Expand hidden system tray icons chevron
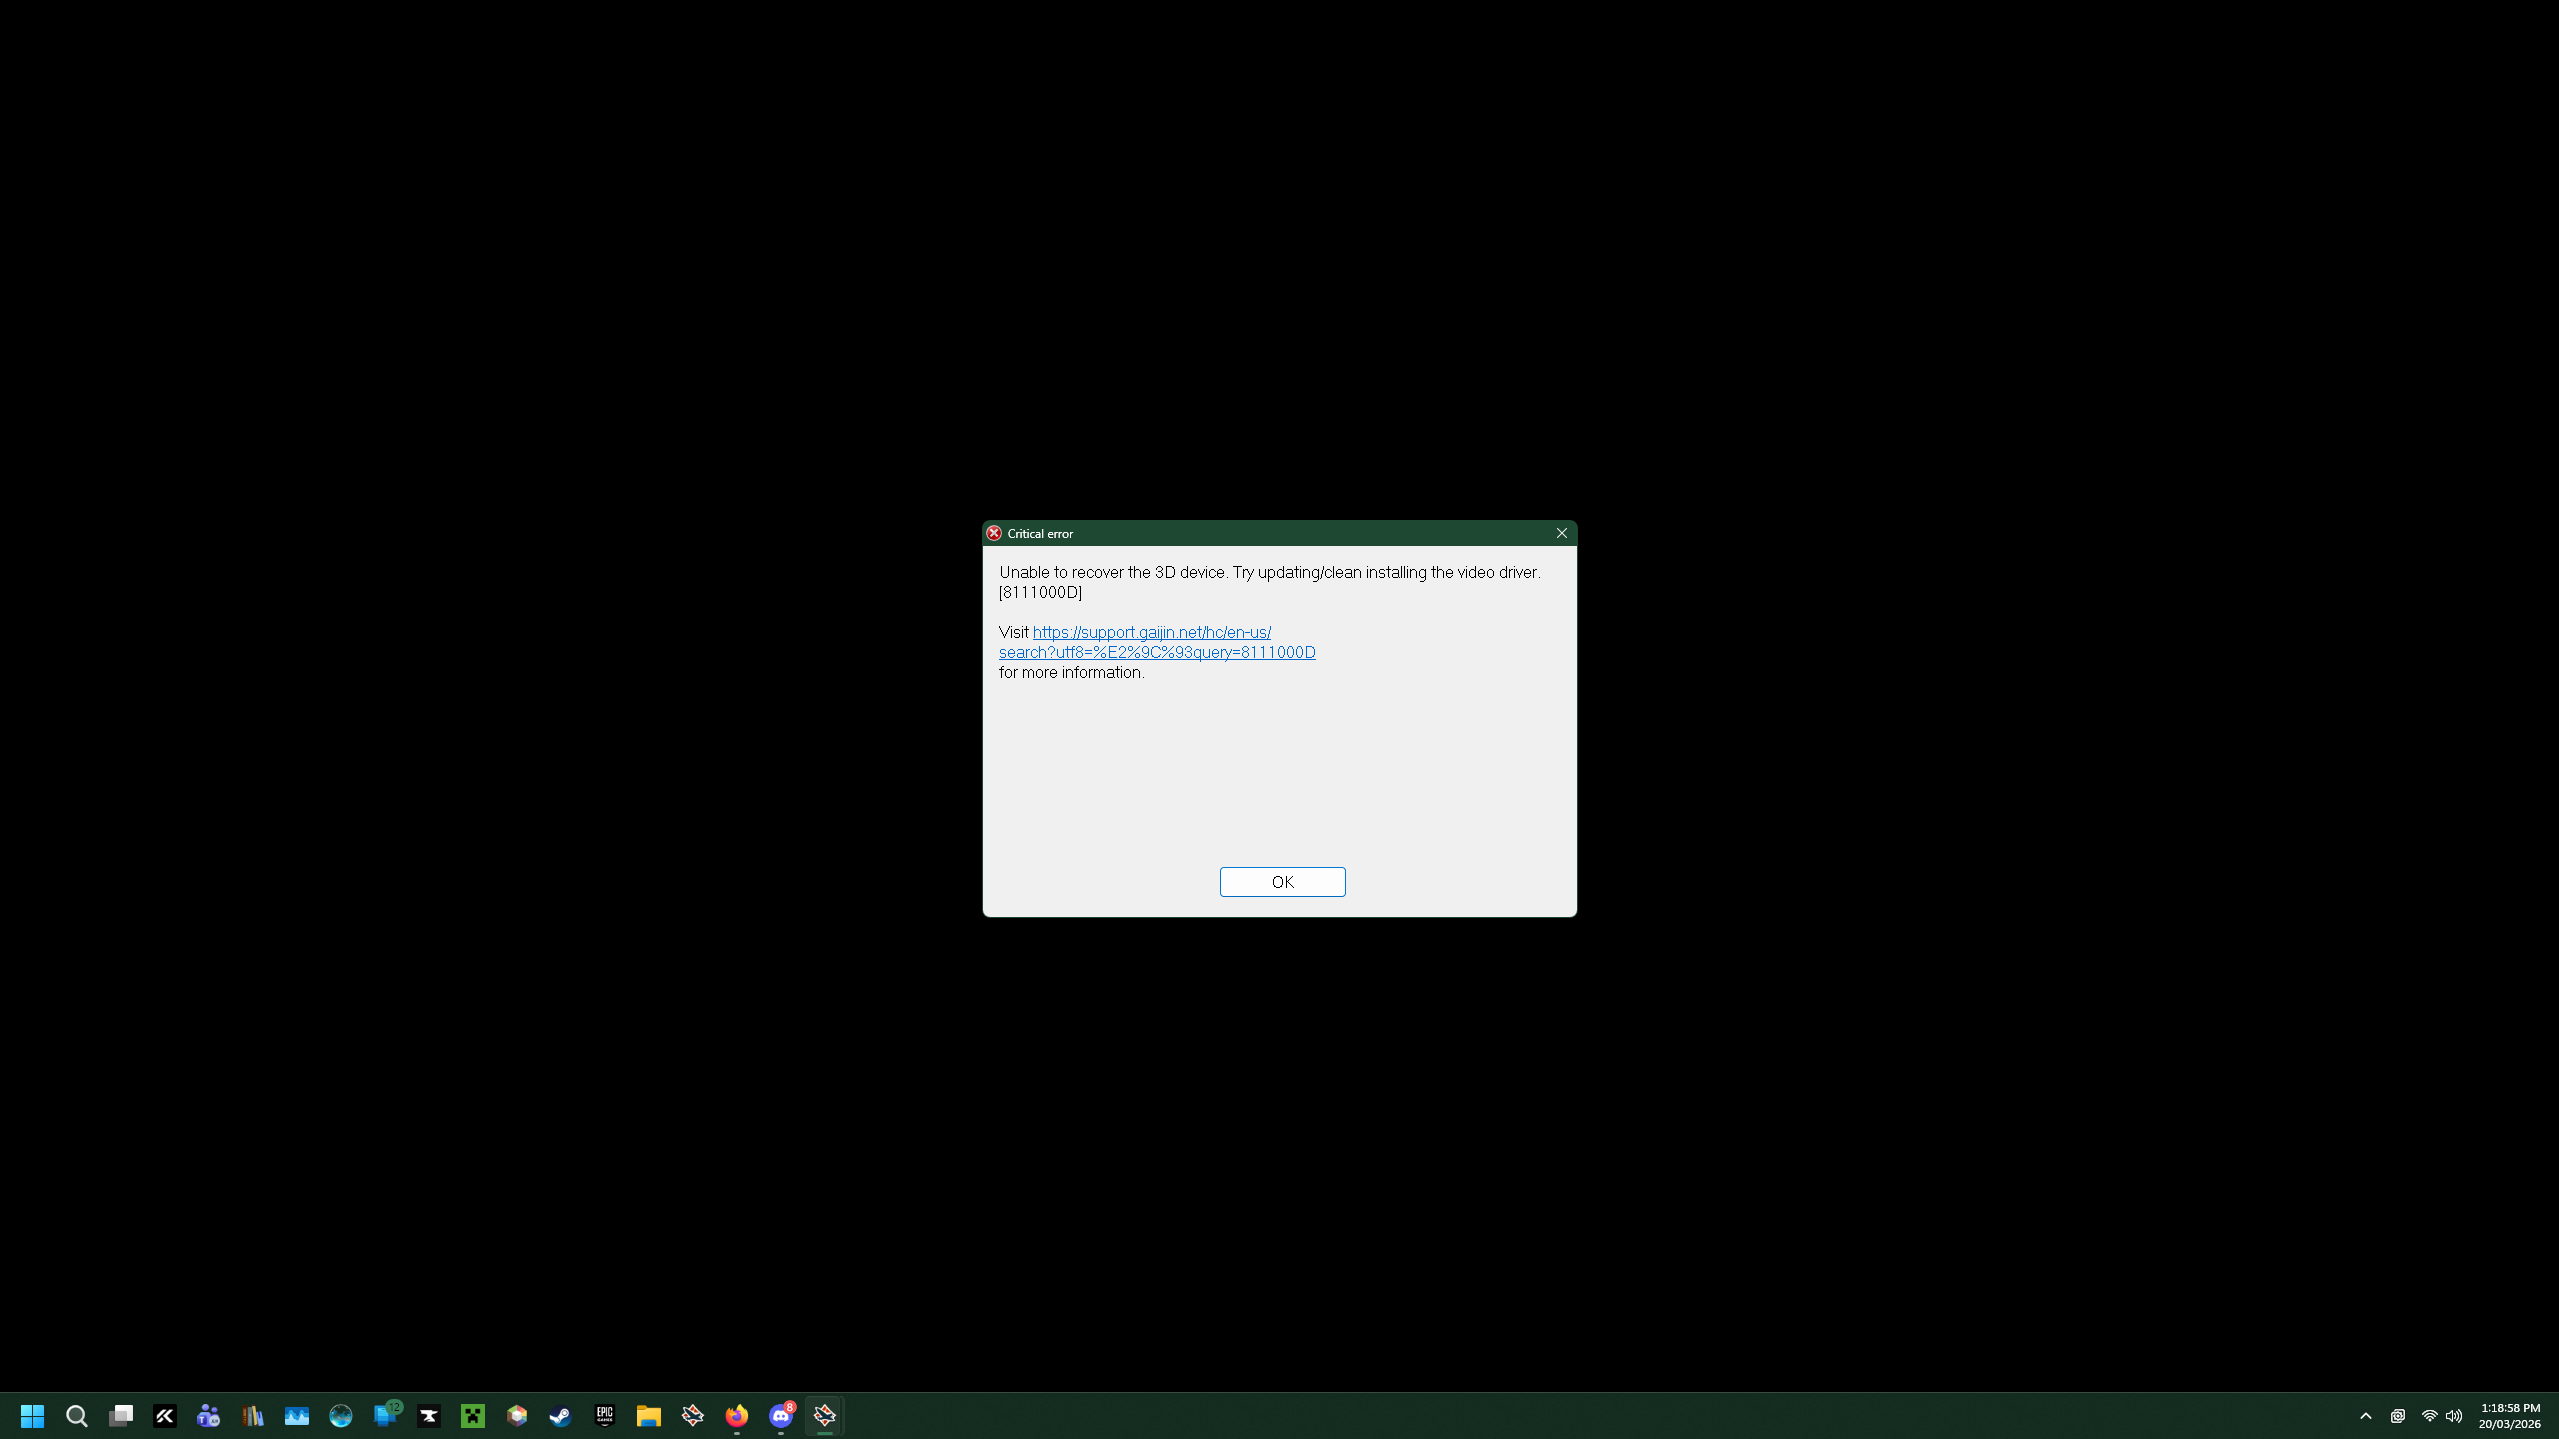Viewport: 2559px width, 1439px height. click(2365, 1415)
